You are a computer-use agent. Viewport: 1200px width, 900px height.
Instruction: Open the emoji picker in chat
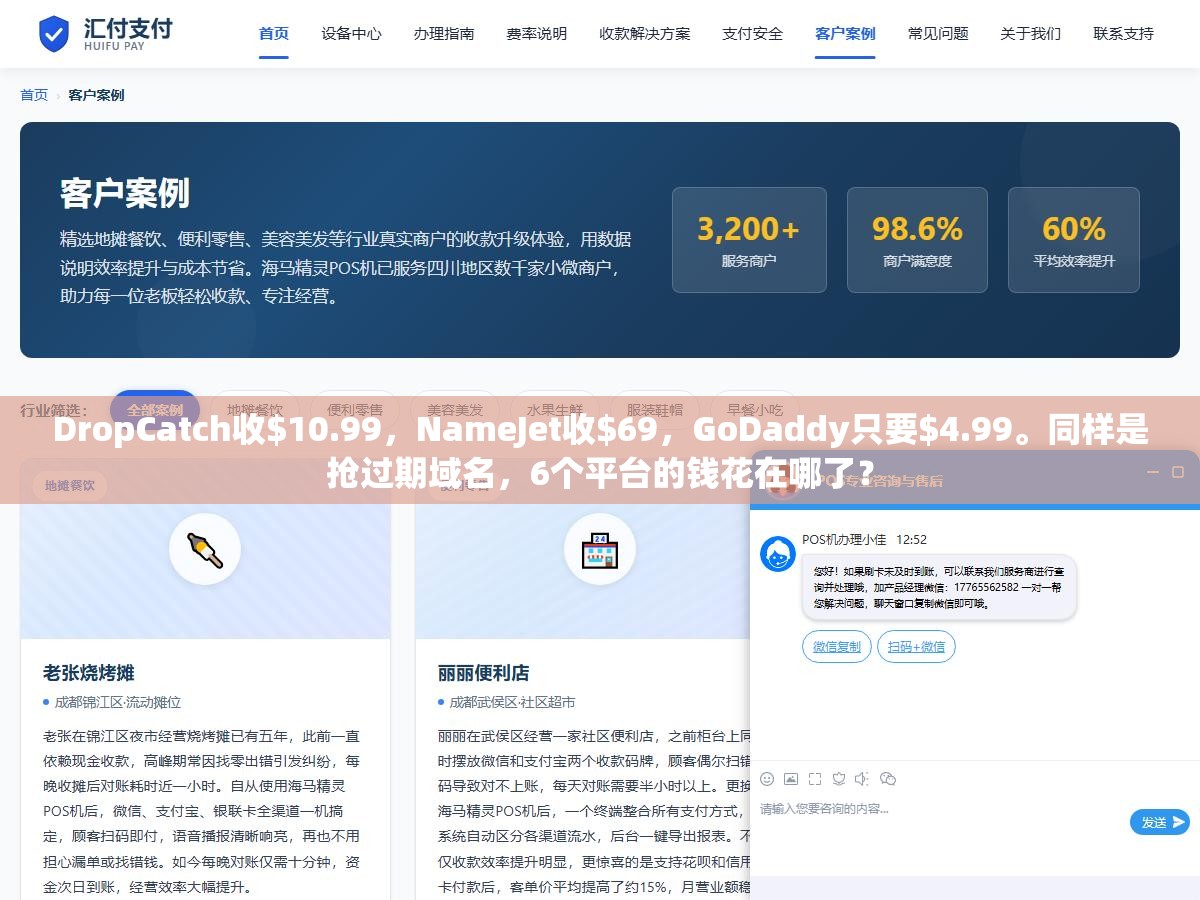coord(767,779)
